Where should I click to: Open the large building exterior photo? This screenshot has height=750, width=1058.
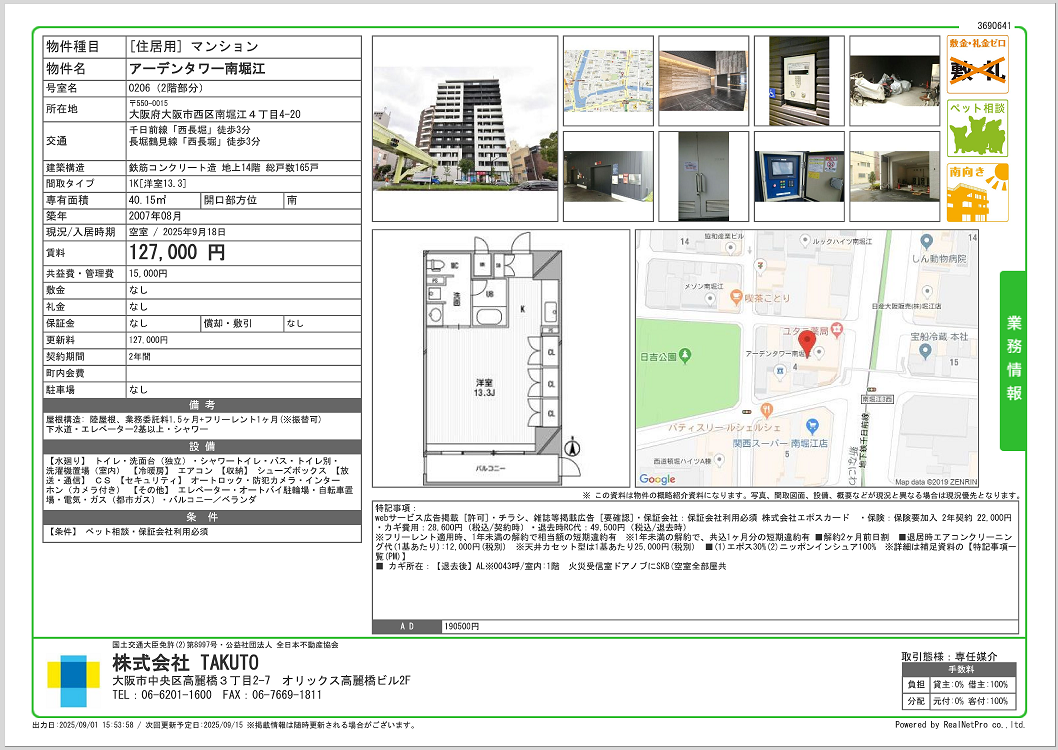click(x=465, y=129)
